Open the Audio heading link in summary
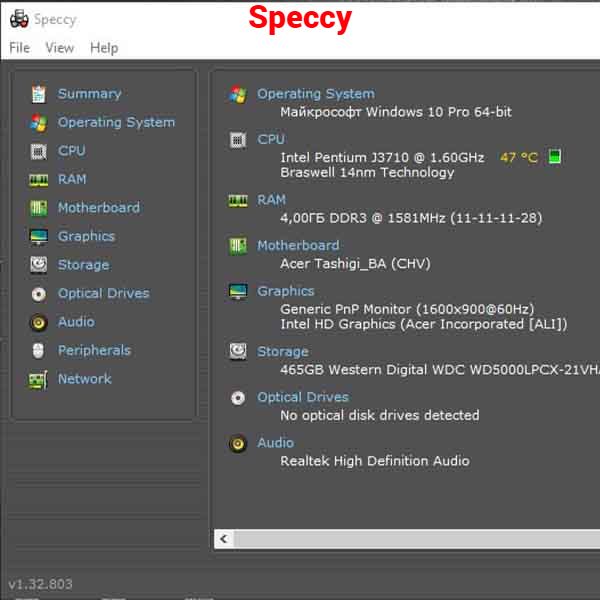This screenshot has height=600, width=600. pos(276,443)
